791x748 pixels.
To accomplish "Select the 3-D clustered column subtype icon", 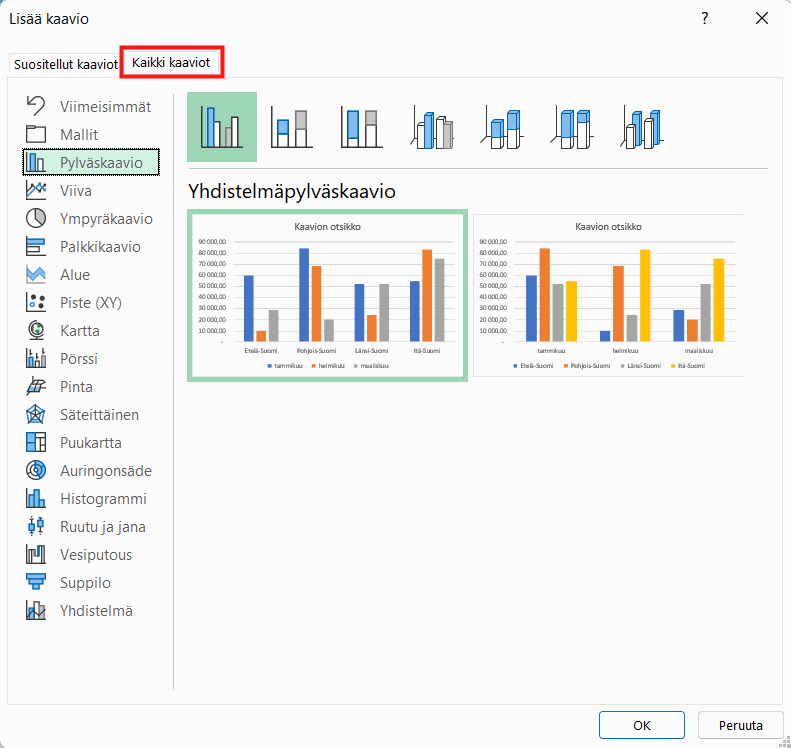I will pyautogui.click(x=432, y=127).
